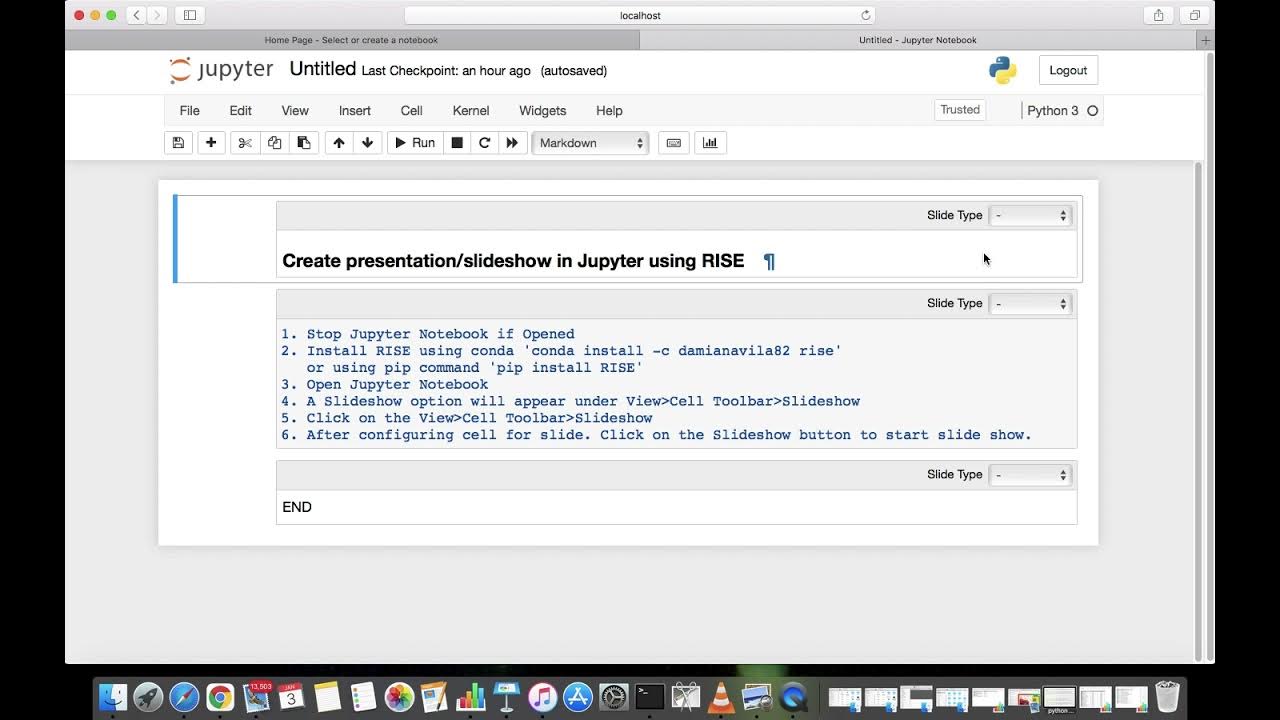Screen dimensions: 1280x720
Task: Open the Cell menu
Action: tap(411, 111)
